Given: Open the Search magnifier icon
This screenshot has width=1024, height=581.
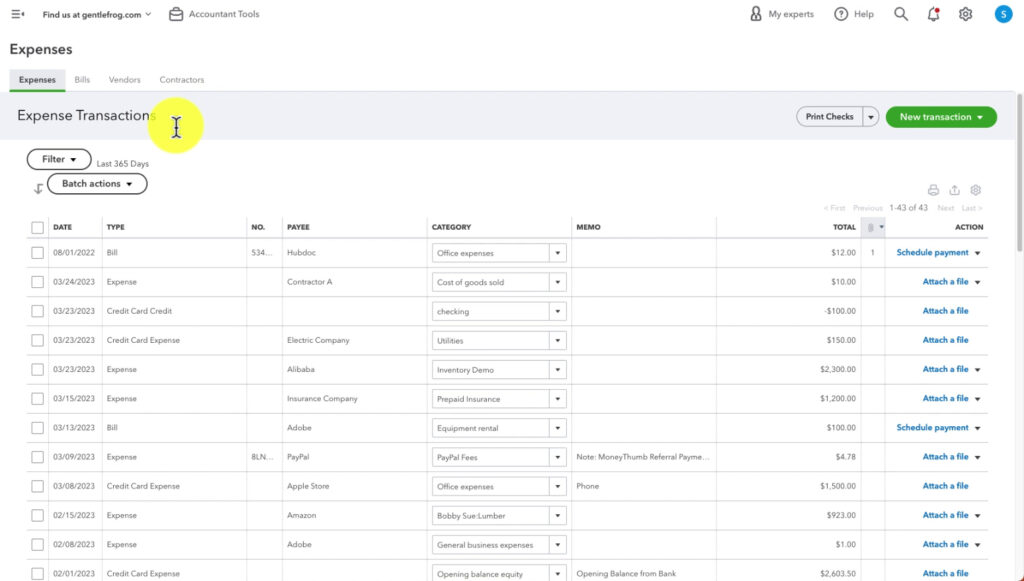Looking at the screenshot, I should coord(900,14).
